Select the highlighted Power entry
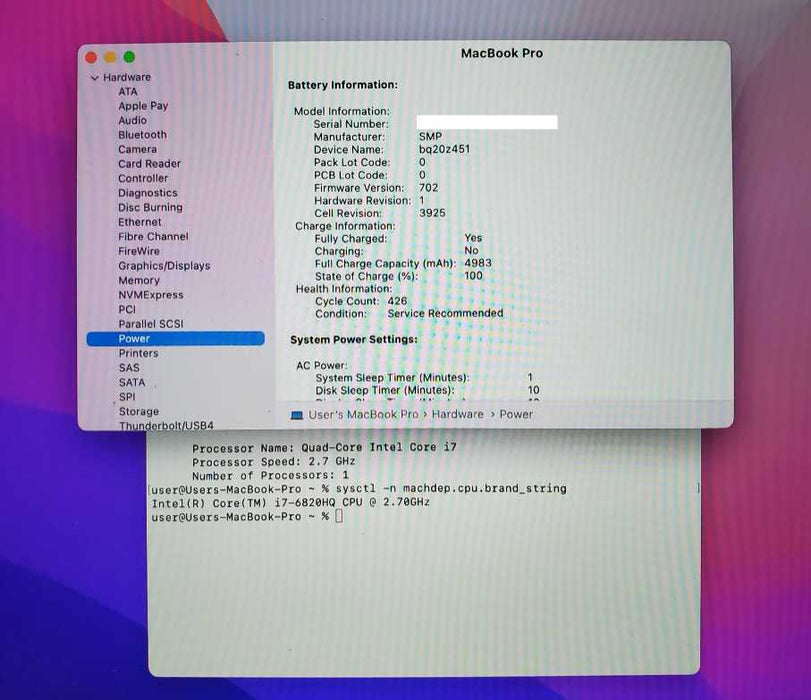This screenshot has width=811, height=700. 175,338
